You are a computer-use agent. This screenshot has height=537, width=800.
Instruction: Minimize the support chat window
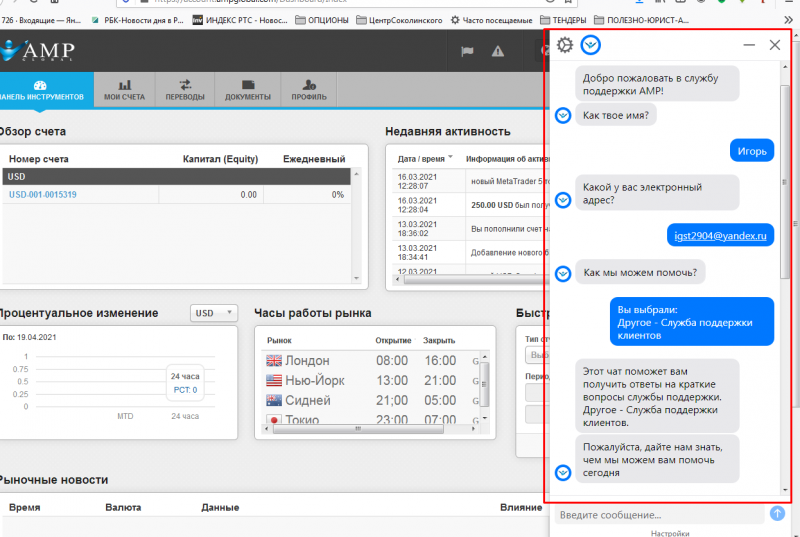[748, 45]
